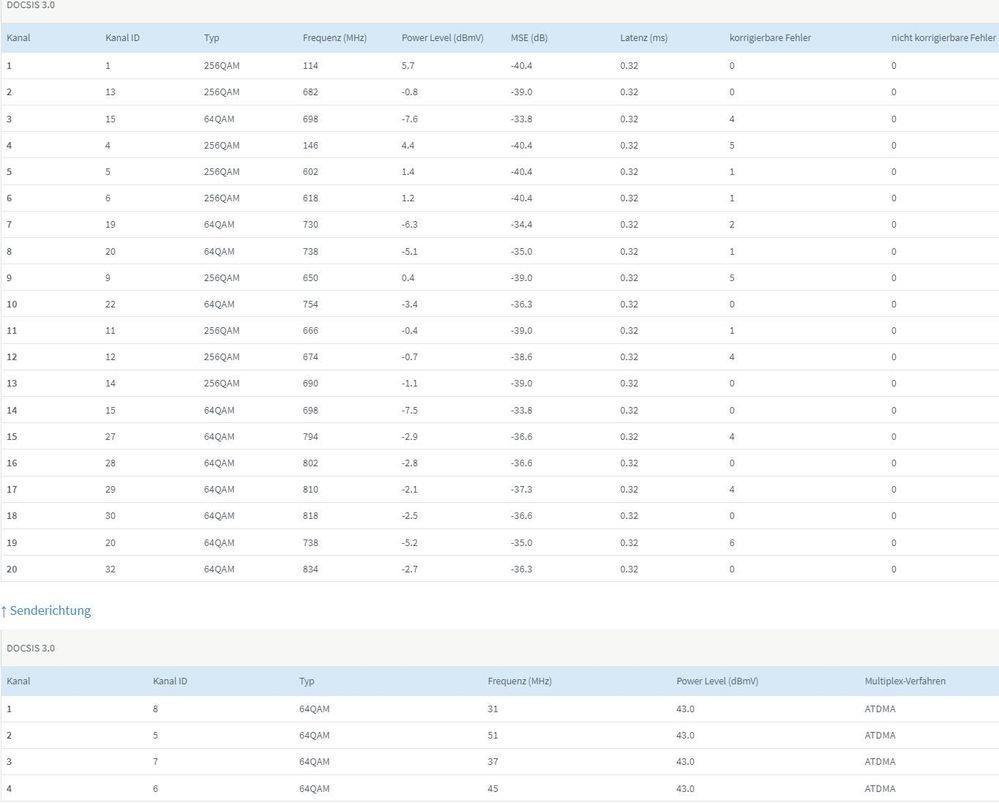Click 256QAM in the 114 MHz row

222,66
